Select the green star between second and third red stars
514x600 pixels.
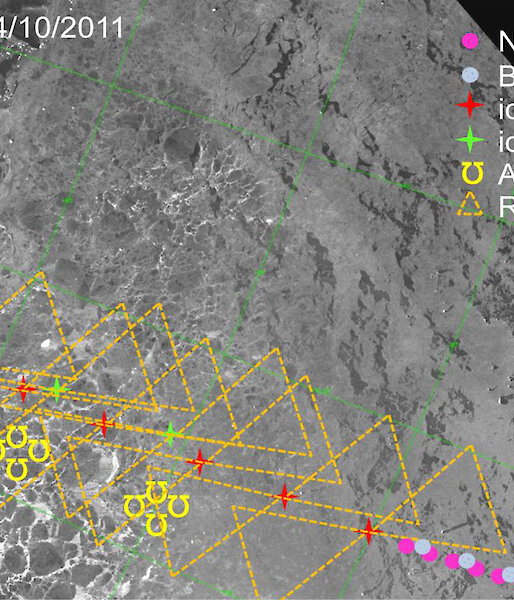coord(171,434)
